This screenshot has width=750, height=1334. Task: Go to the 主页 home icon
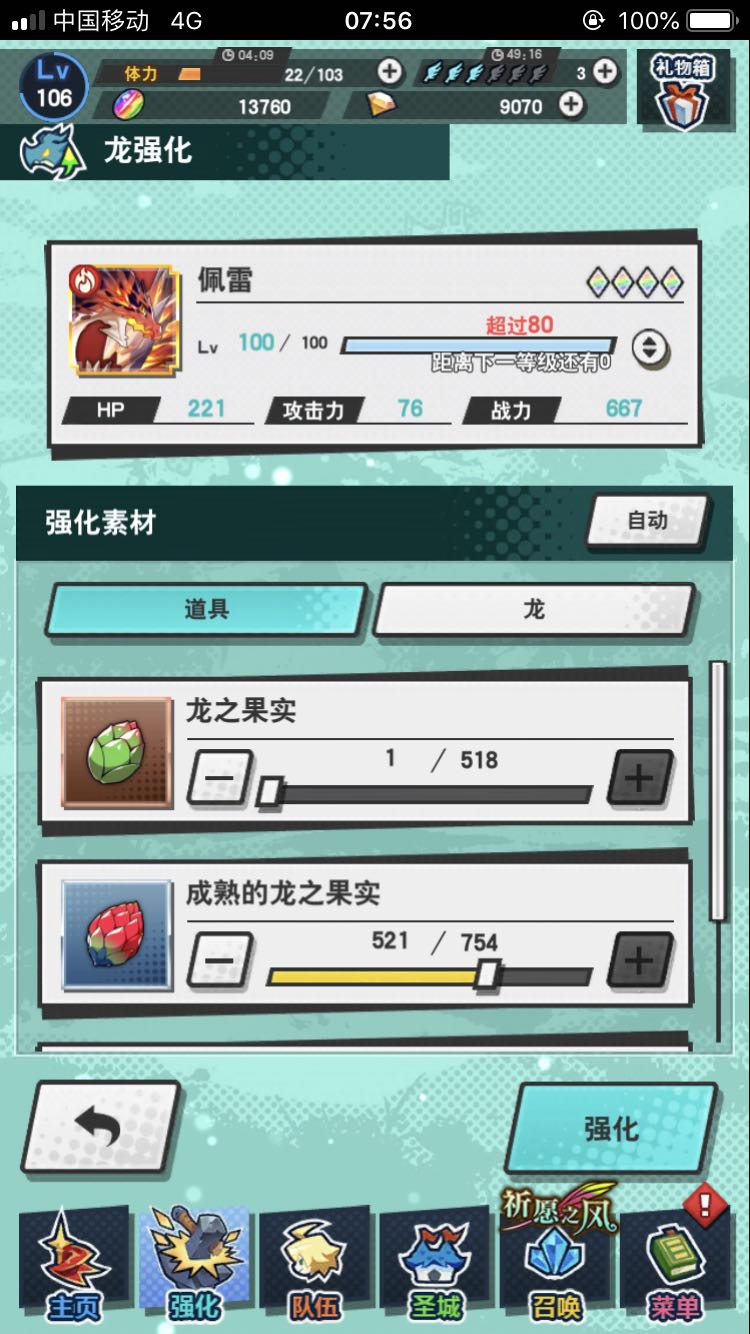pos(73,1264)
